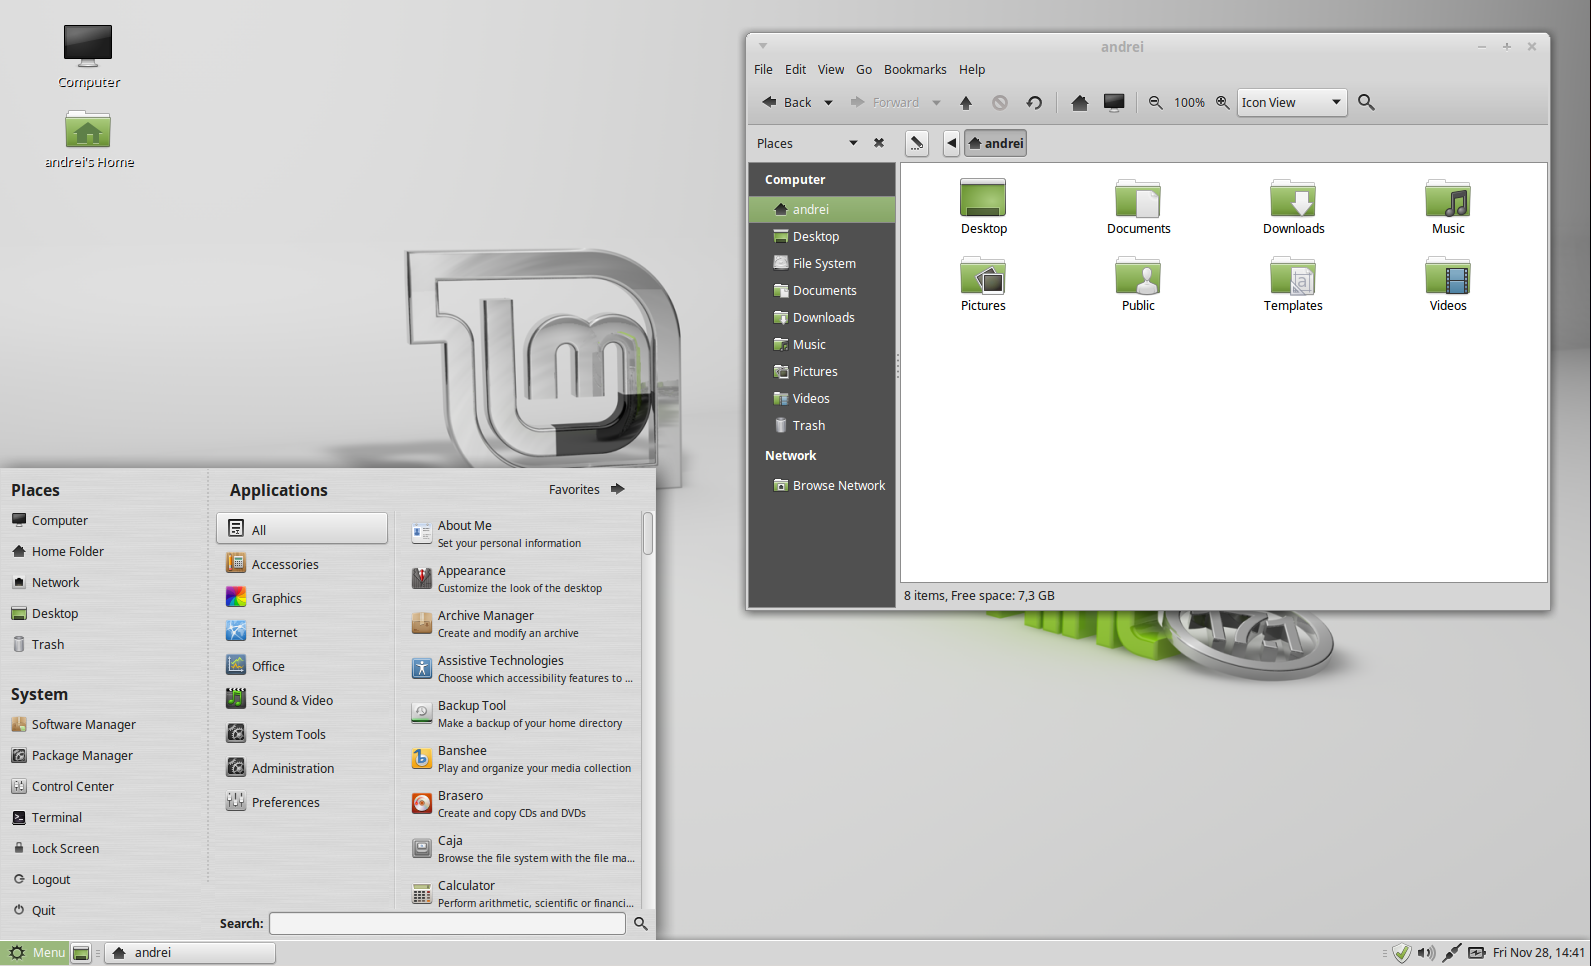
Task: Click the Reload icon in Caja toolbar
Action: coord(1034,103)
